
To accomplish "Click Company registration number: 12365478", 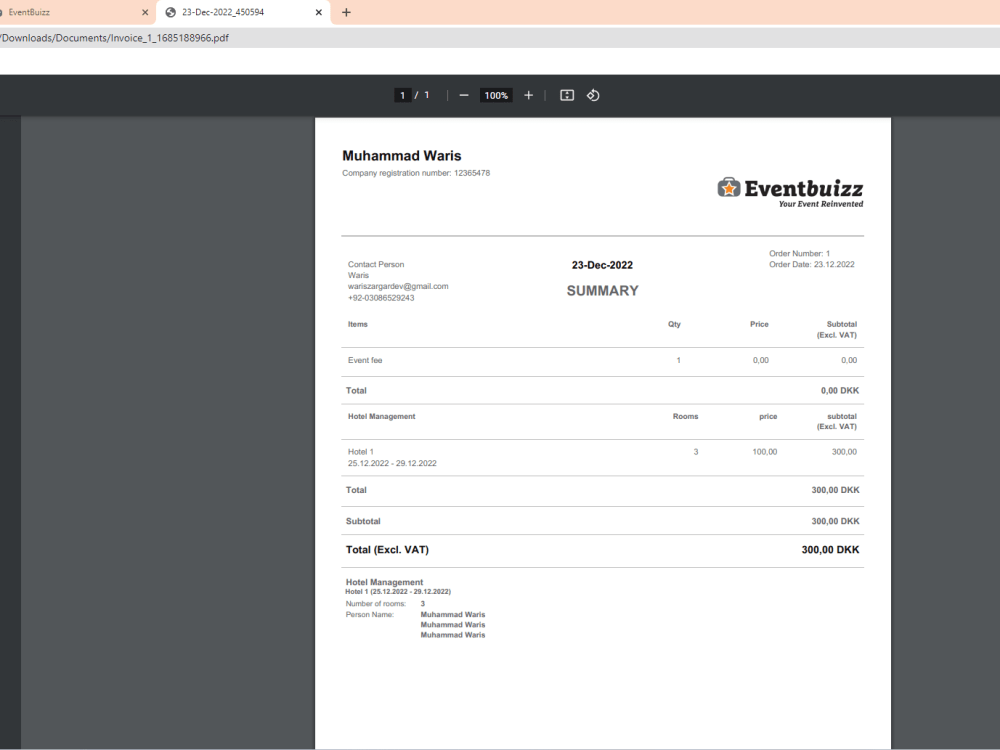I will 416,173.
